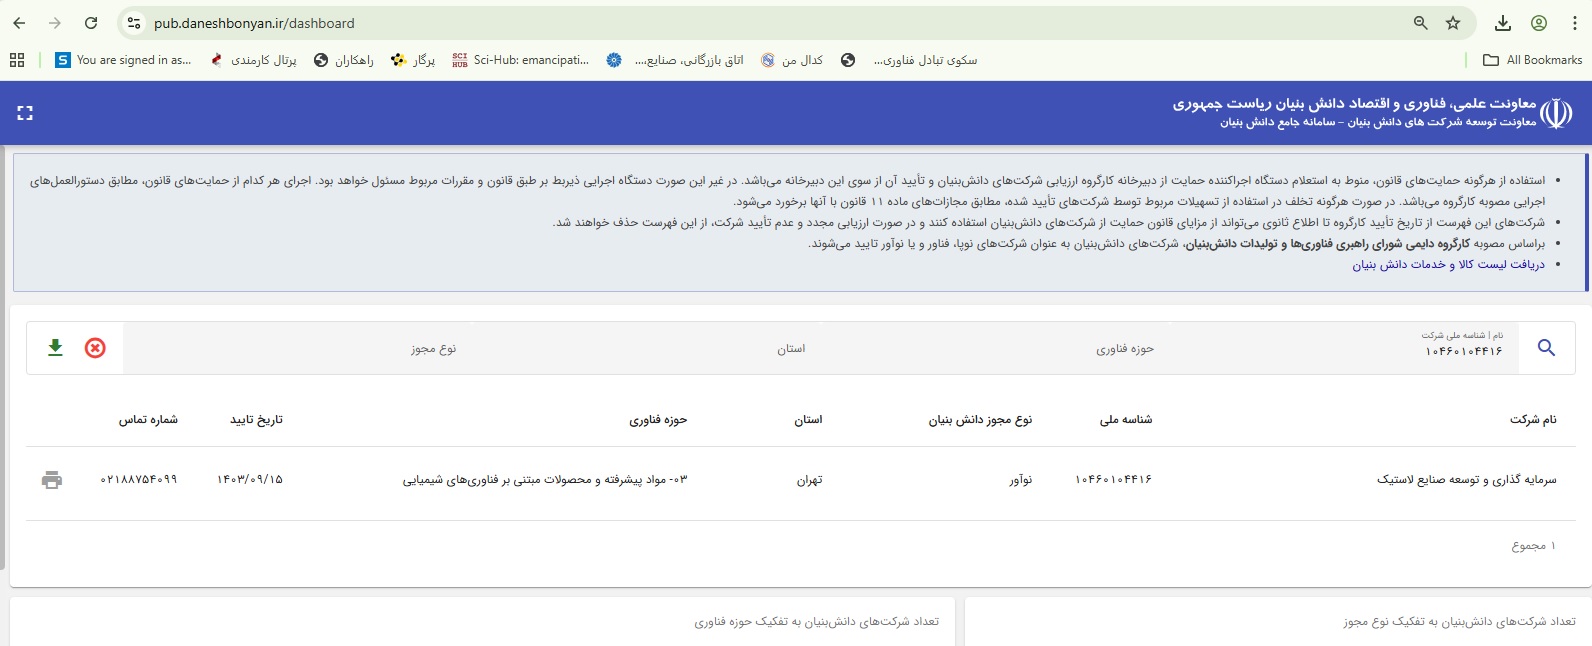
Task: Sort by تاریخ تایید column header
Action: 256,420
